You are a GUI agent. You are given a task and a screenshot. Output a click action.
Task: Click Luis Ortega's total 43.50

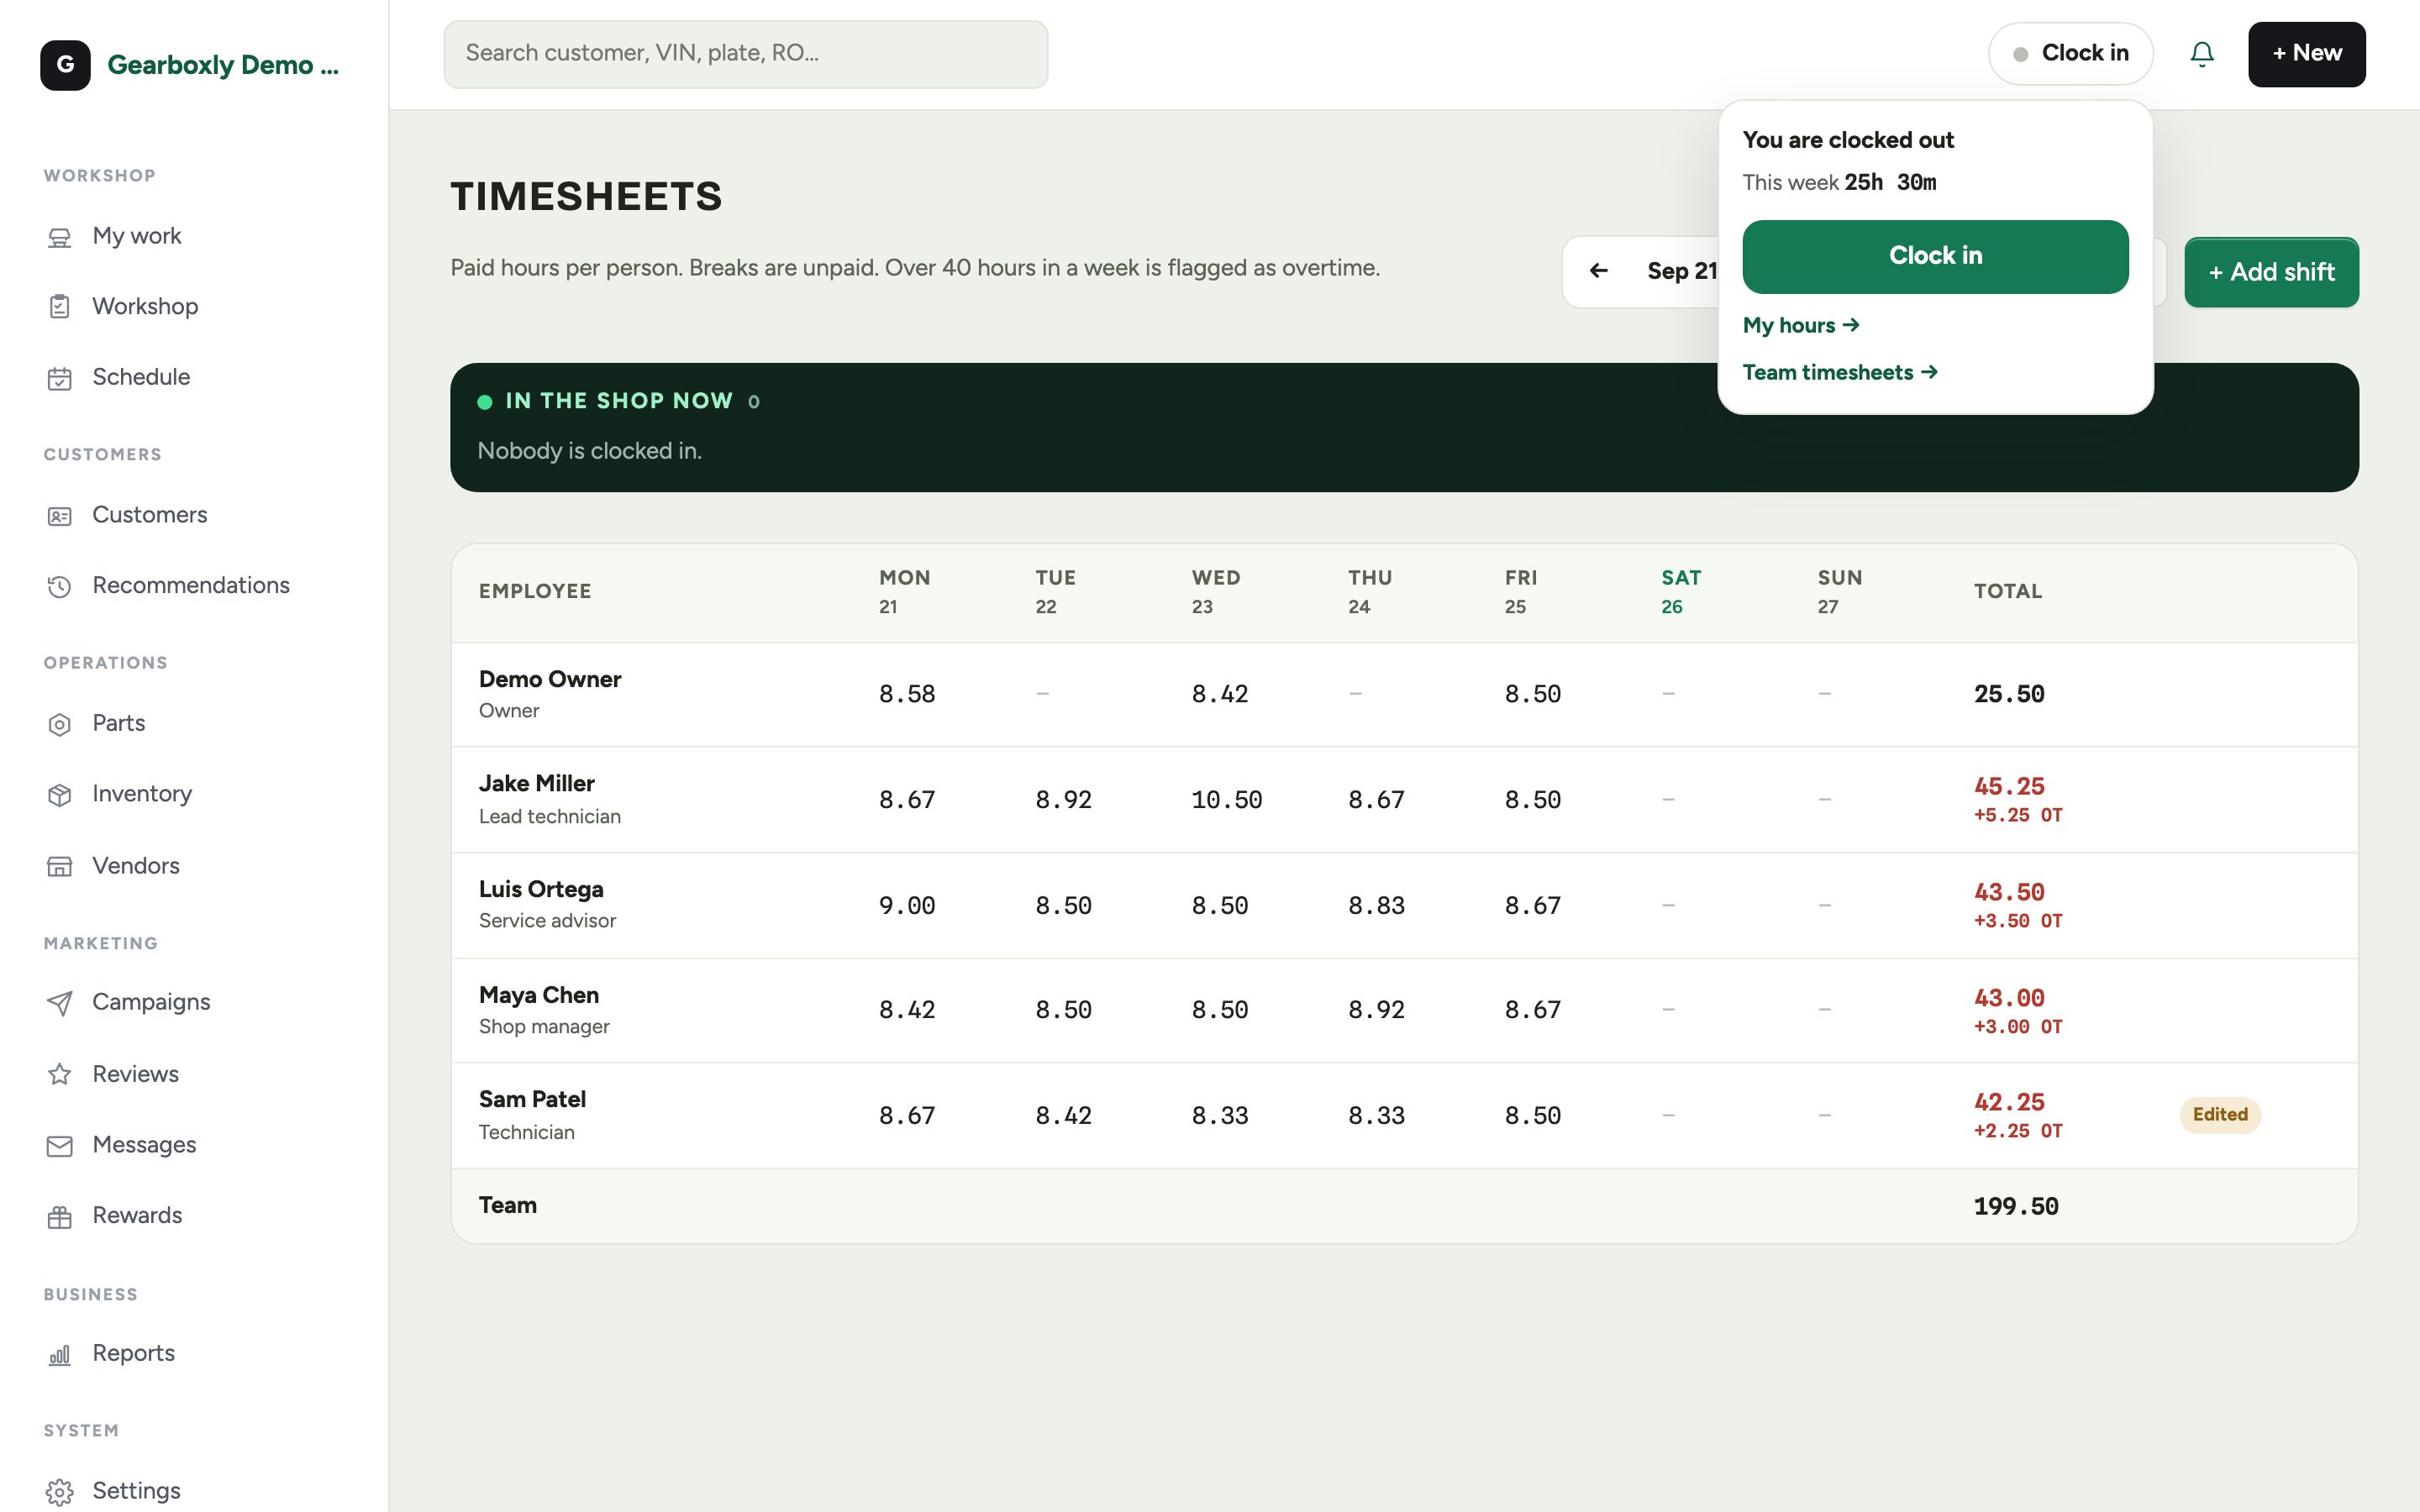(2009, 892)
